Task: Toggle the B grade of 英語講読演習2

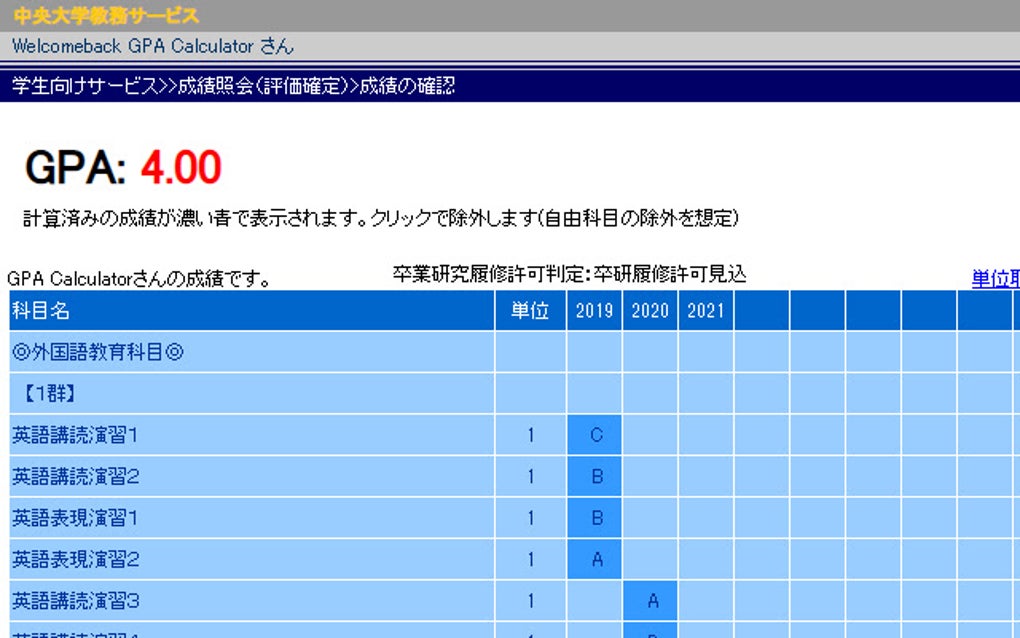Action: 595,477
